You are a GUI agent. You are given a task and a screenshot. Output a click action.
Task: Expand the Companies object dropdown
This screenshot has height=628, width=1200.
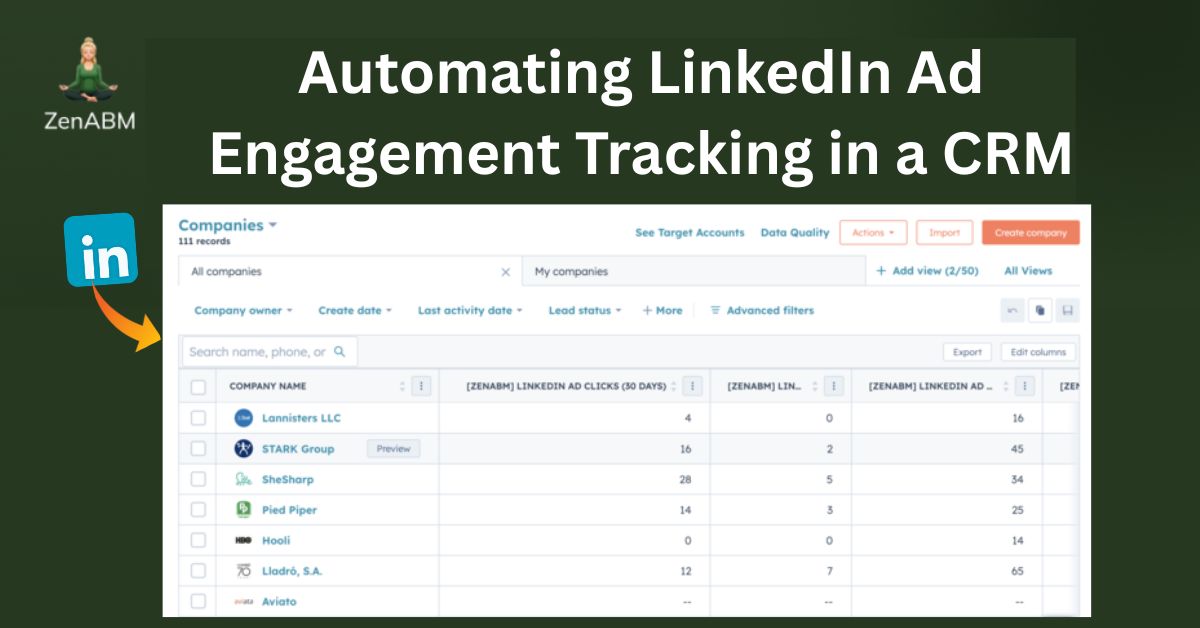228,226
